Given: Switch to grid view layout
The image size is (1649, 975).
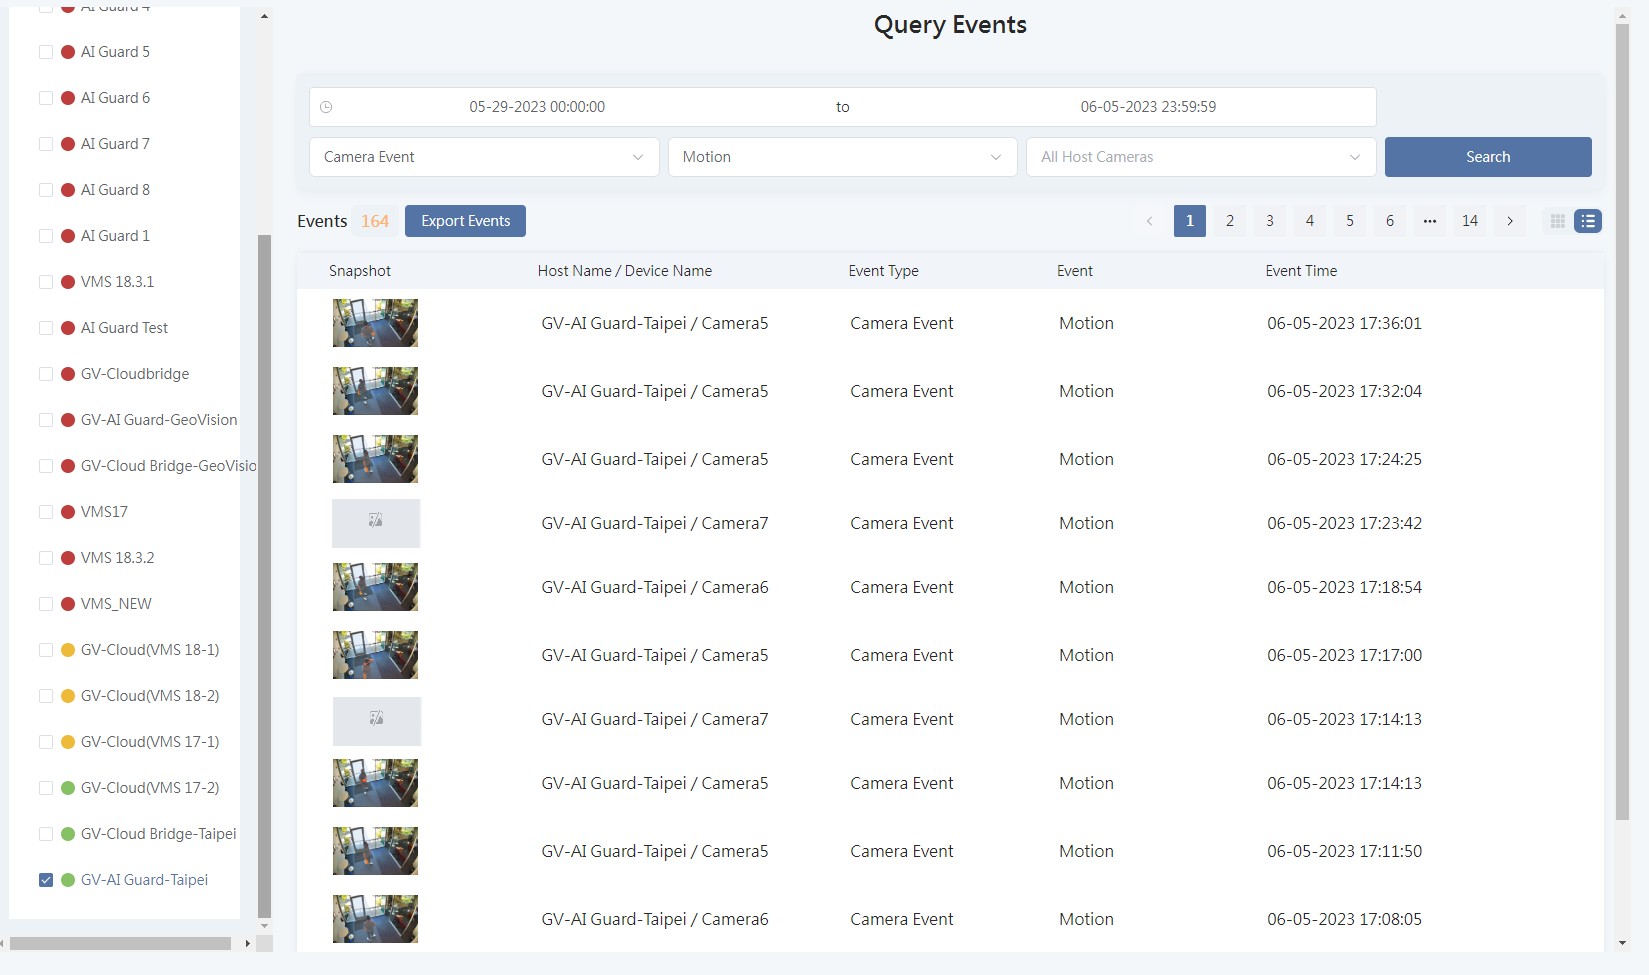Looking at the screenshot, I should [x=1557, y=221].
